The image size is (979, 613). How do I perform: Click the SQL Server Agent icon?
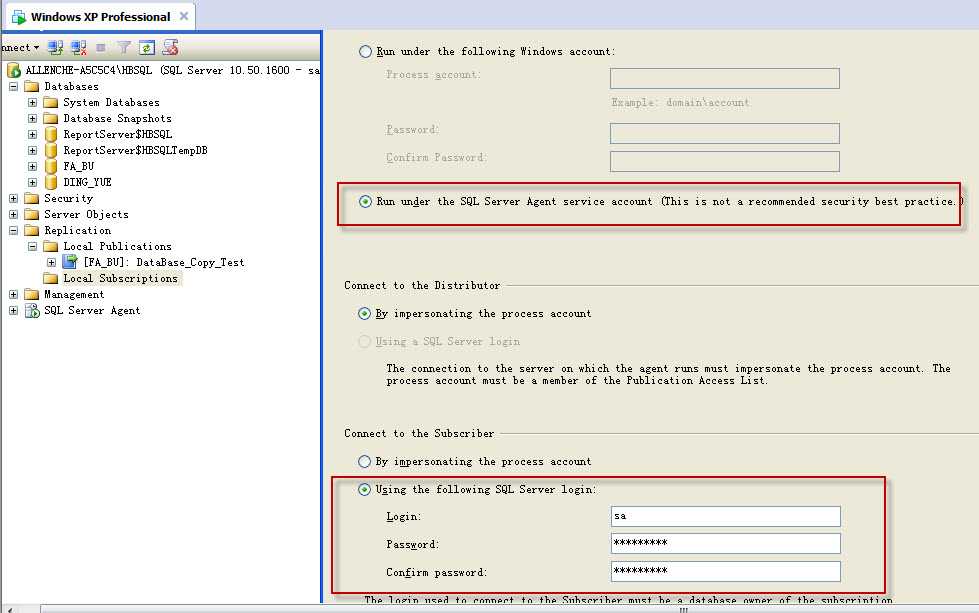click(x=32, y=310)
